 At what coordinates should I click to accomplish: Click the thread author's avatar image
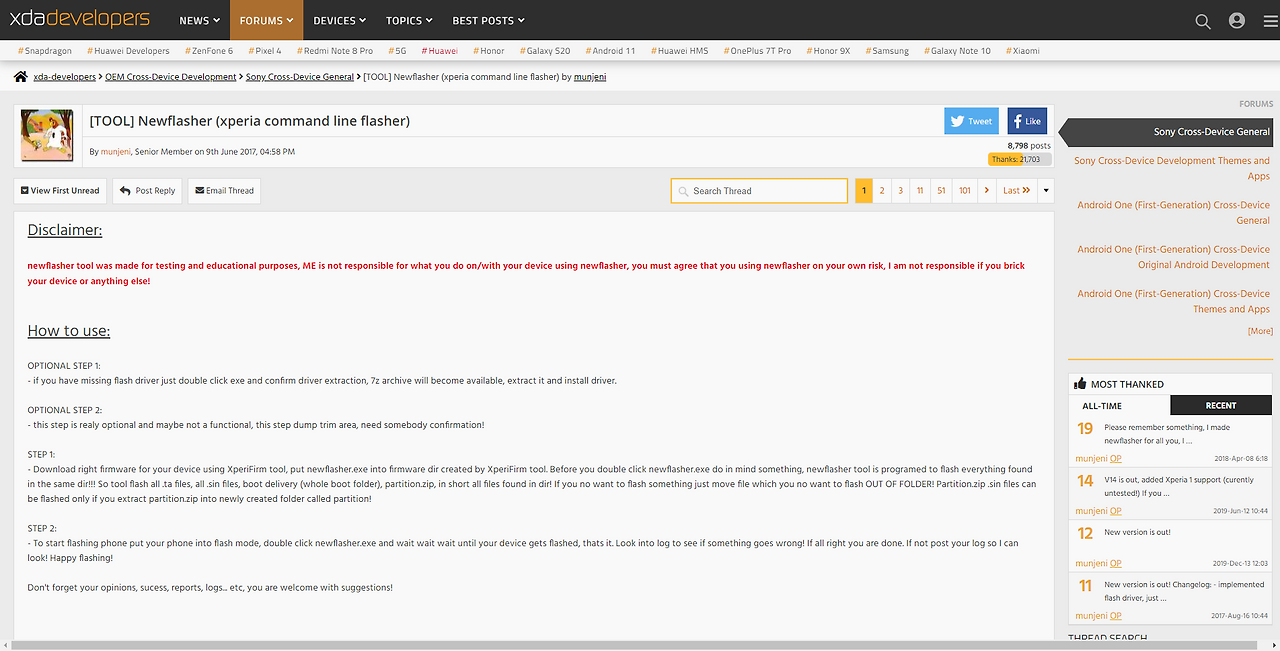coord(47,135)
